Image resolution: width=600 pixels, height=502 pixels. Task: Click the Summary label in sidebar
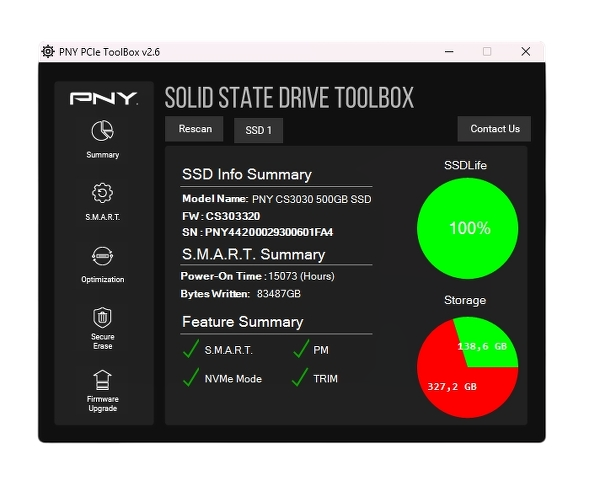click(x=103, y=155)
